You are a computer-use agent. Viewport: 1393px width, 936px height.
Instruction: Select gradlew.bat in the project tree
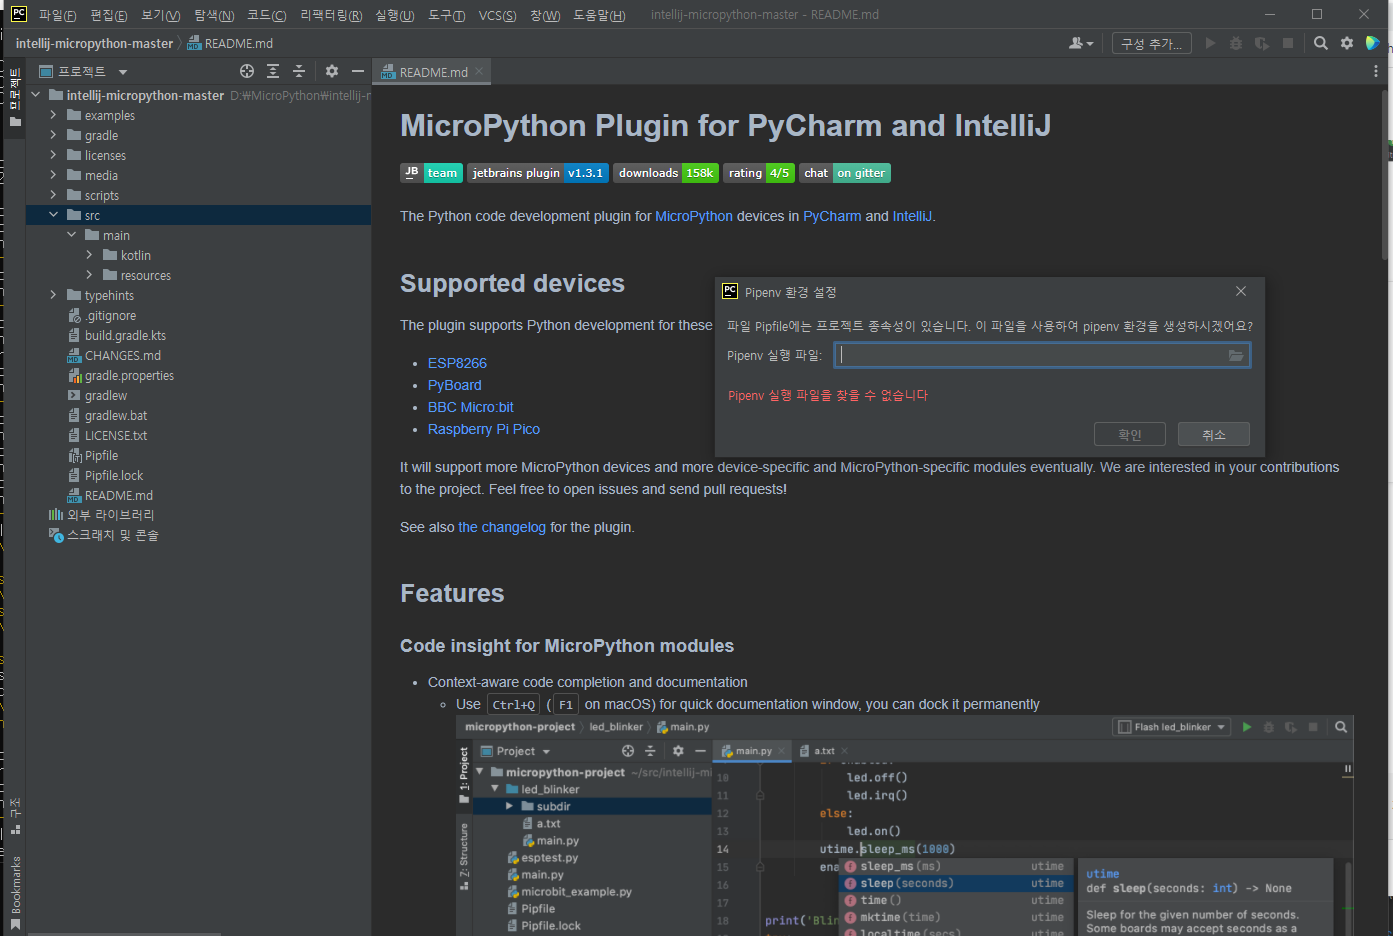tap(116, 415)
